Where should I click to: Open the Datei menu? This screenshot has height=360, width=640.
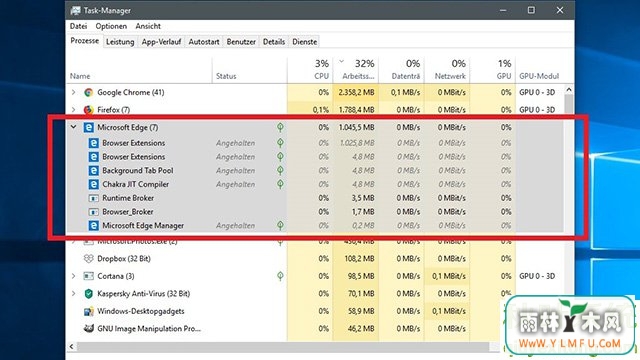point(78,26)
